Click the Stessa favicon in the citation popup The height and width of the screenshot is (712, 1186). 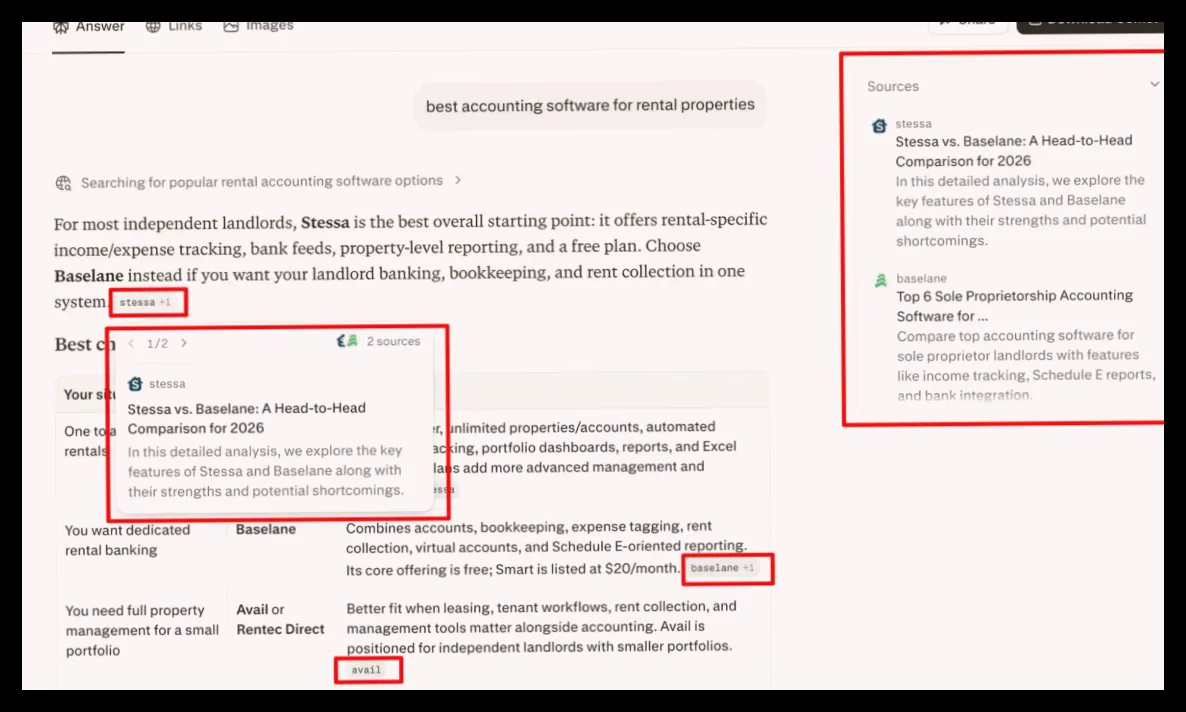(x=135, y=384)
